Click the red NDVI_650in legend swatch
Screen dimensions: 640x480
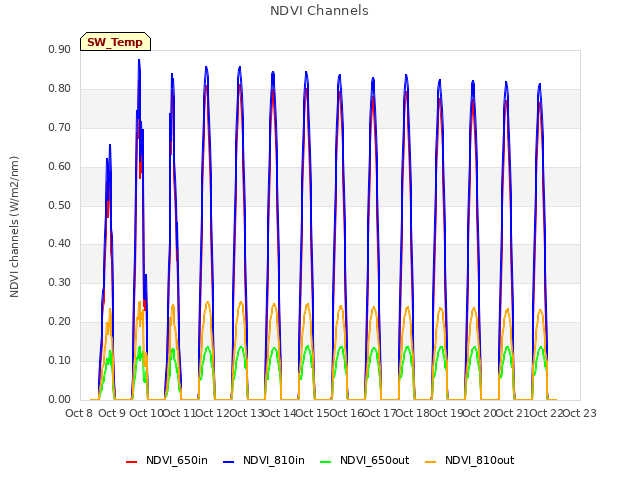[131, 462]
